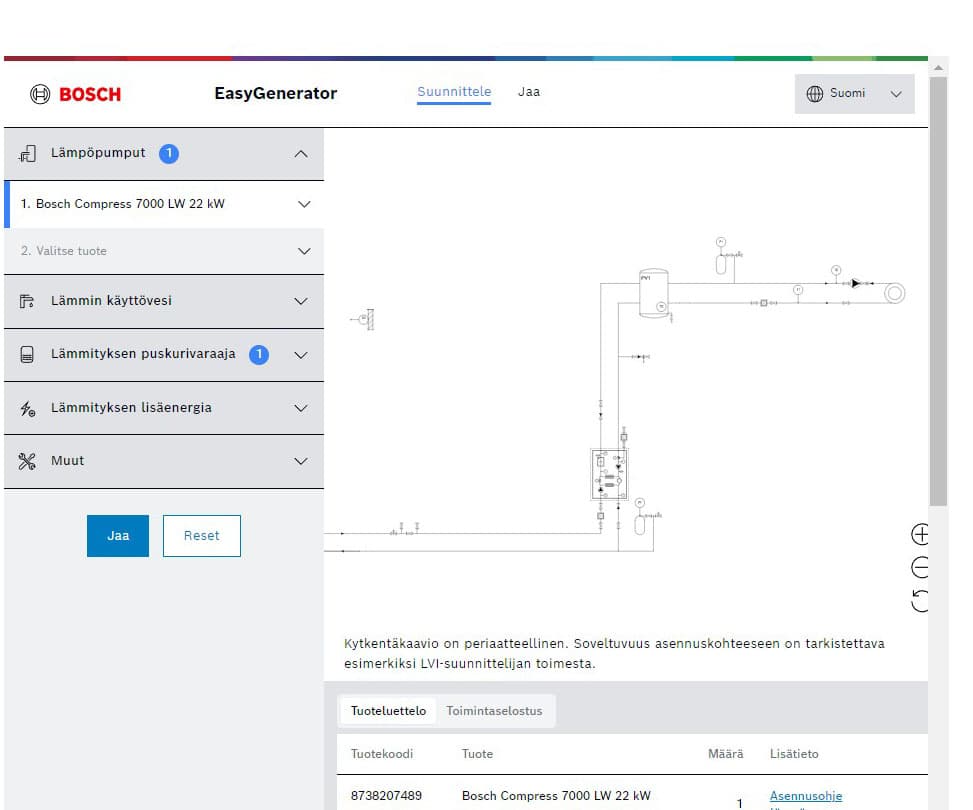Click the buffer tank icon
The image size is (973, 810).
click(x=27, y=354)
